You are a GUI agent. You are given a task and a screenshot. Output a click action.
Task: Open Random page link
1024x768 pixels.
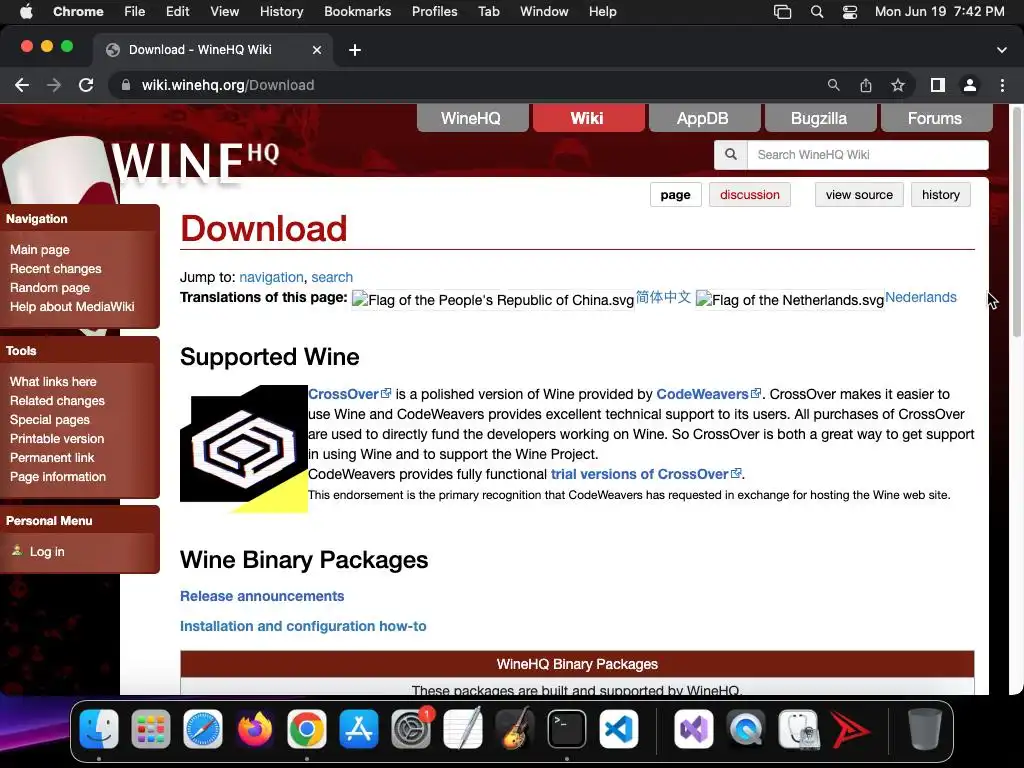[x=50, y=287]
